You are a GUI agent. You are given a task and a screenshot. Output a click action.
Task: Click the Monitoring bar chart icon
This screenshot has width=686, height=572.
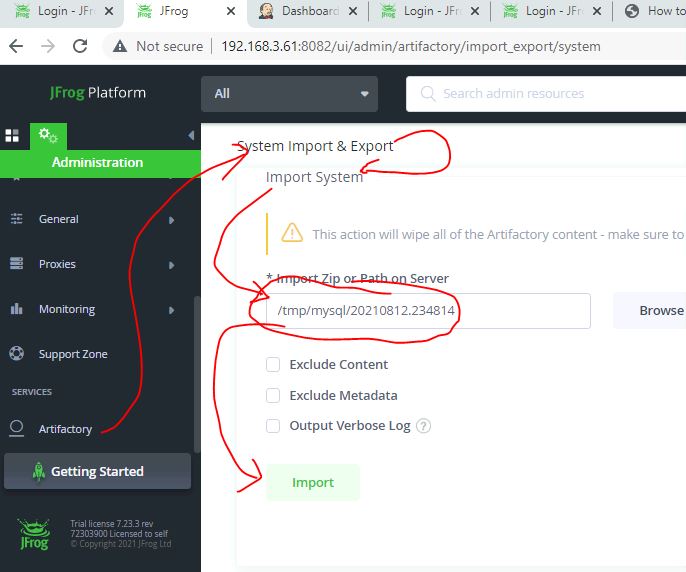(17, 309)
